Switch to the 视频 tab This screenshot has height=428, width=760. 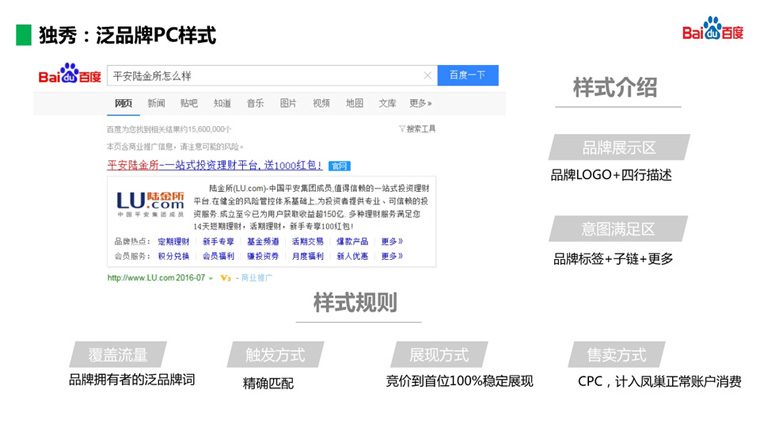(x=321, y=103)
